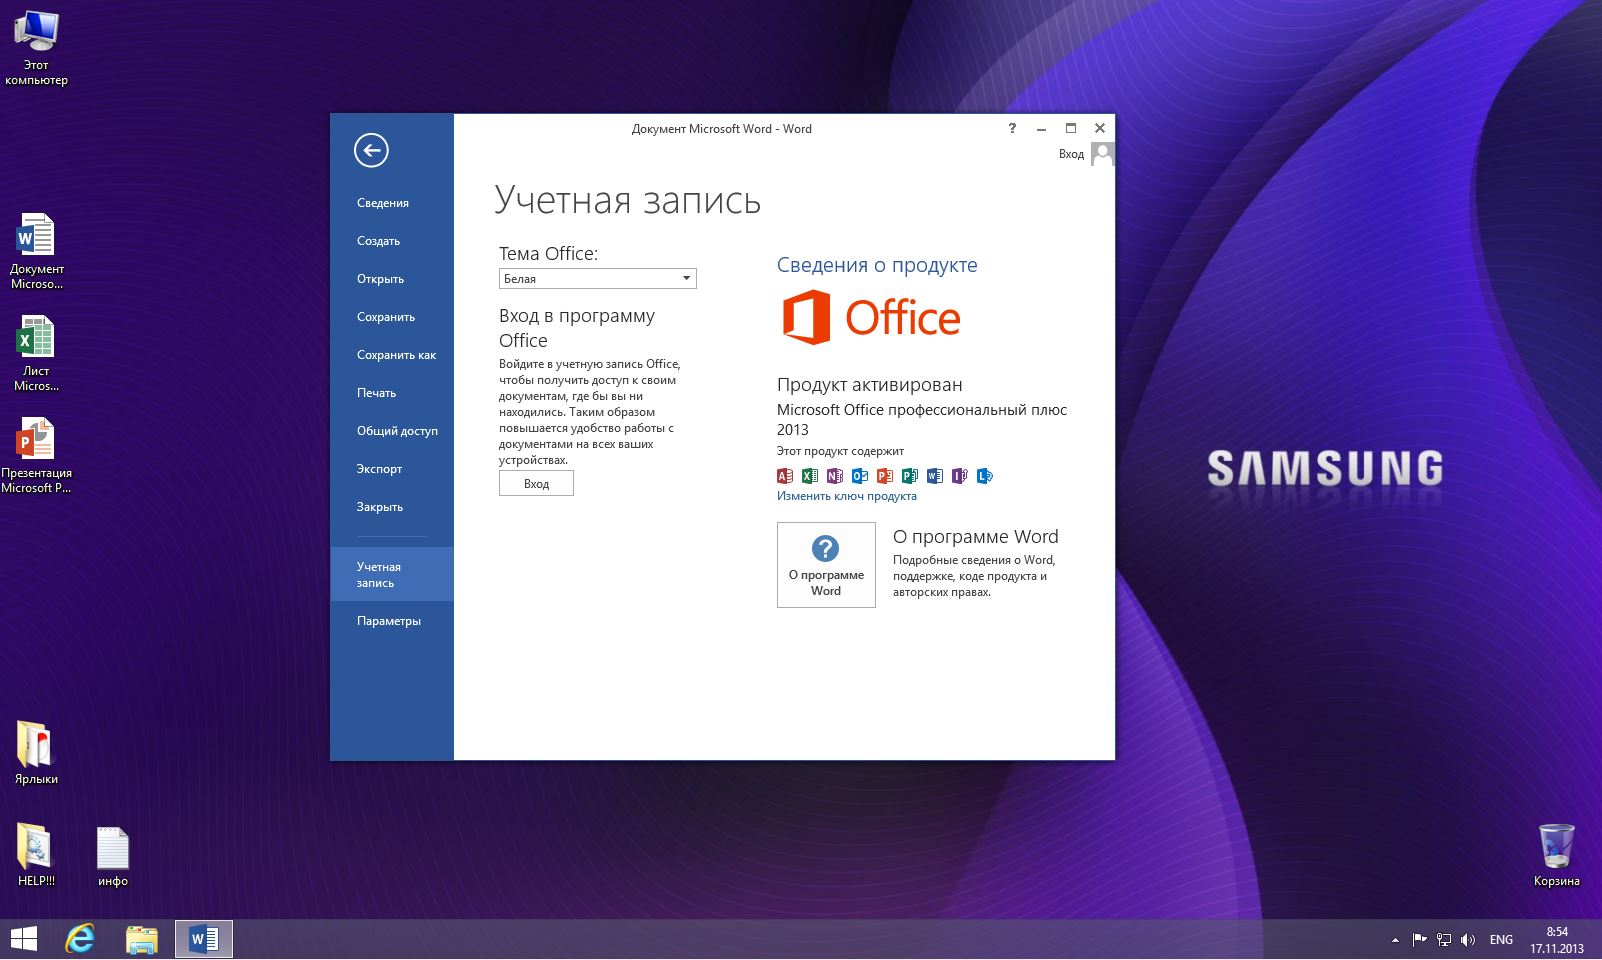Select the 'инфо' text file icon
The height and width of the screenshot is (960, 1602).
tap(113, 855)
